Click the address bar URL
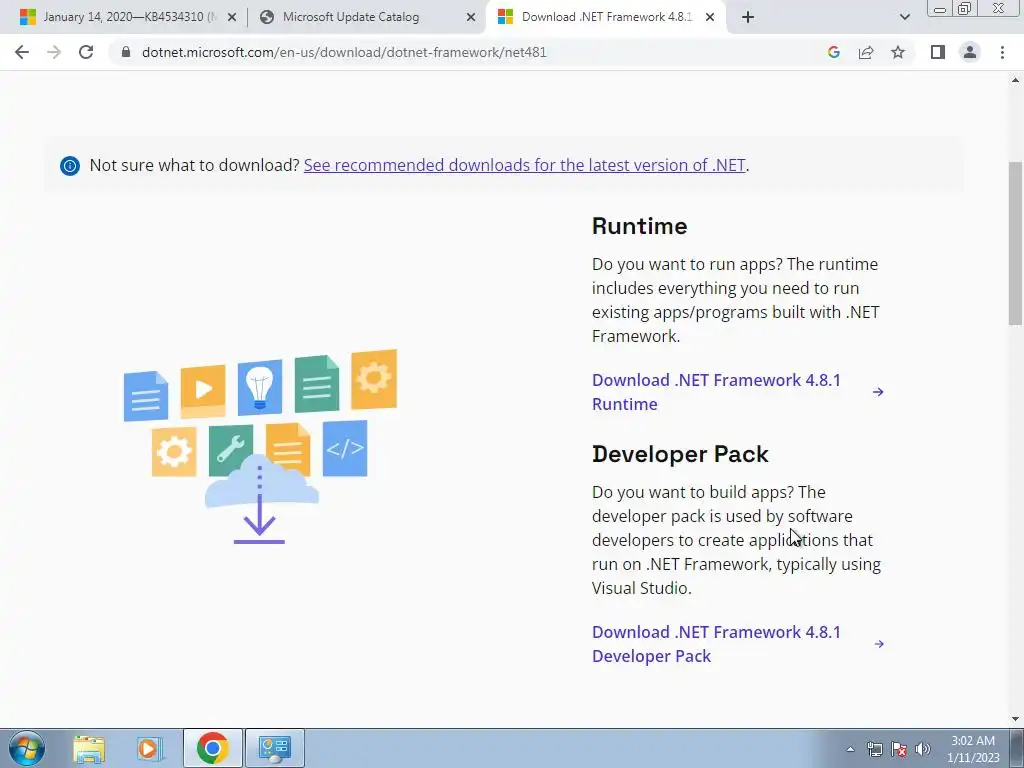The width and height of the screenshot is (1024, 768). click(344, 52)
